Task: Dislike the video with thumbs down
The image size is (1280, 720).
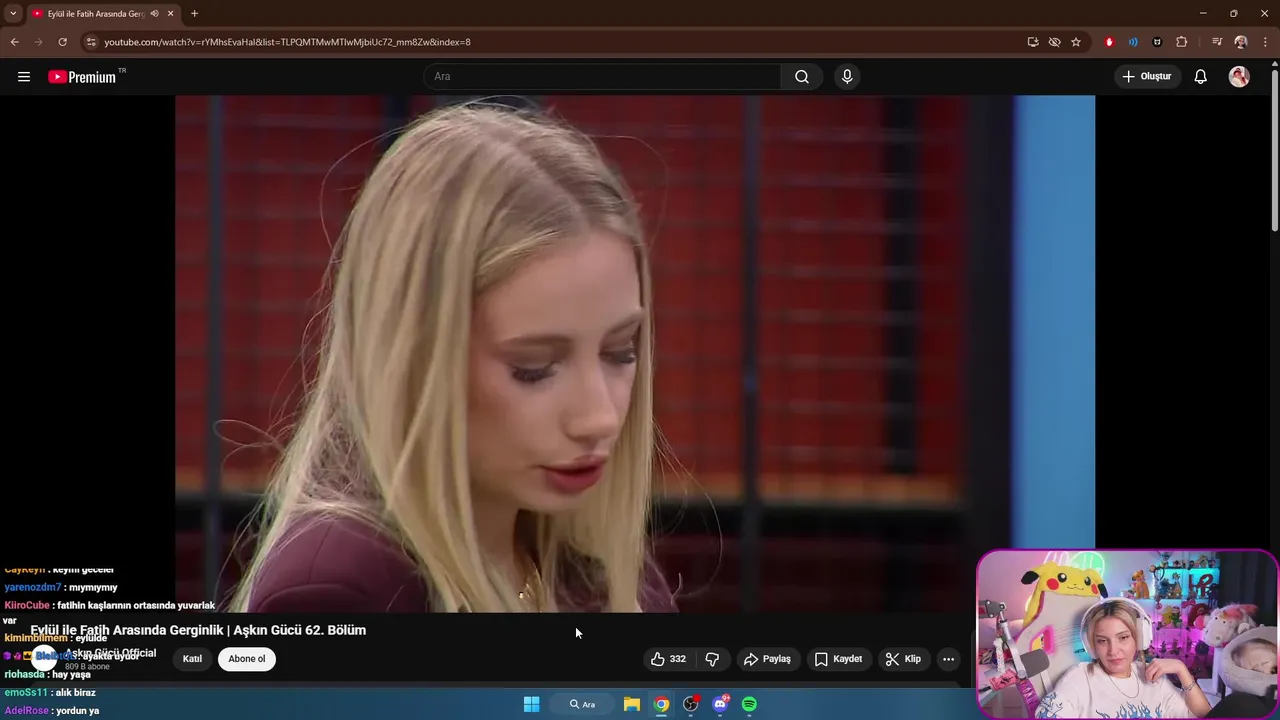Action: [712, 659]
